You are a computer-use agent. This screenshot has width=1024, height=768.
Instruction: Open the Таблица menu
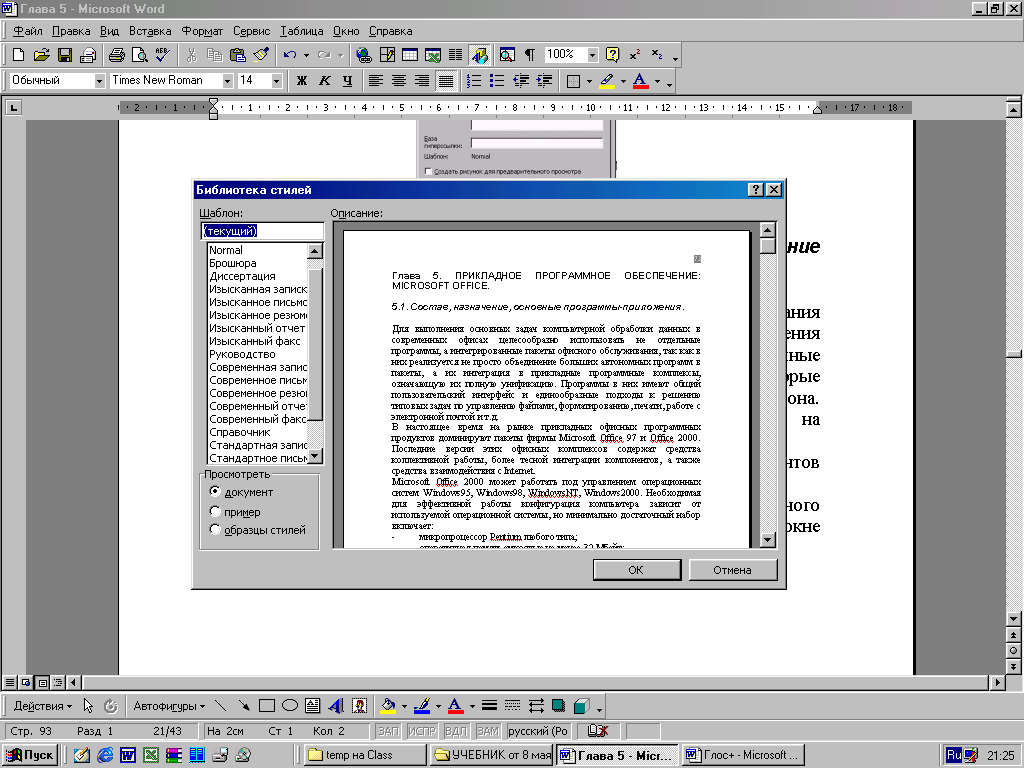(302, 31)
